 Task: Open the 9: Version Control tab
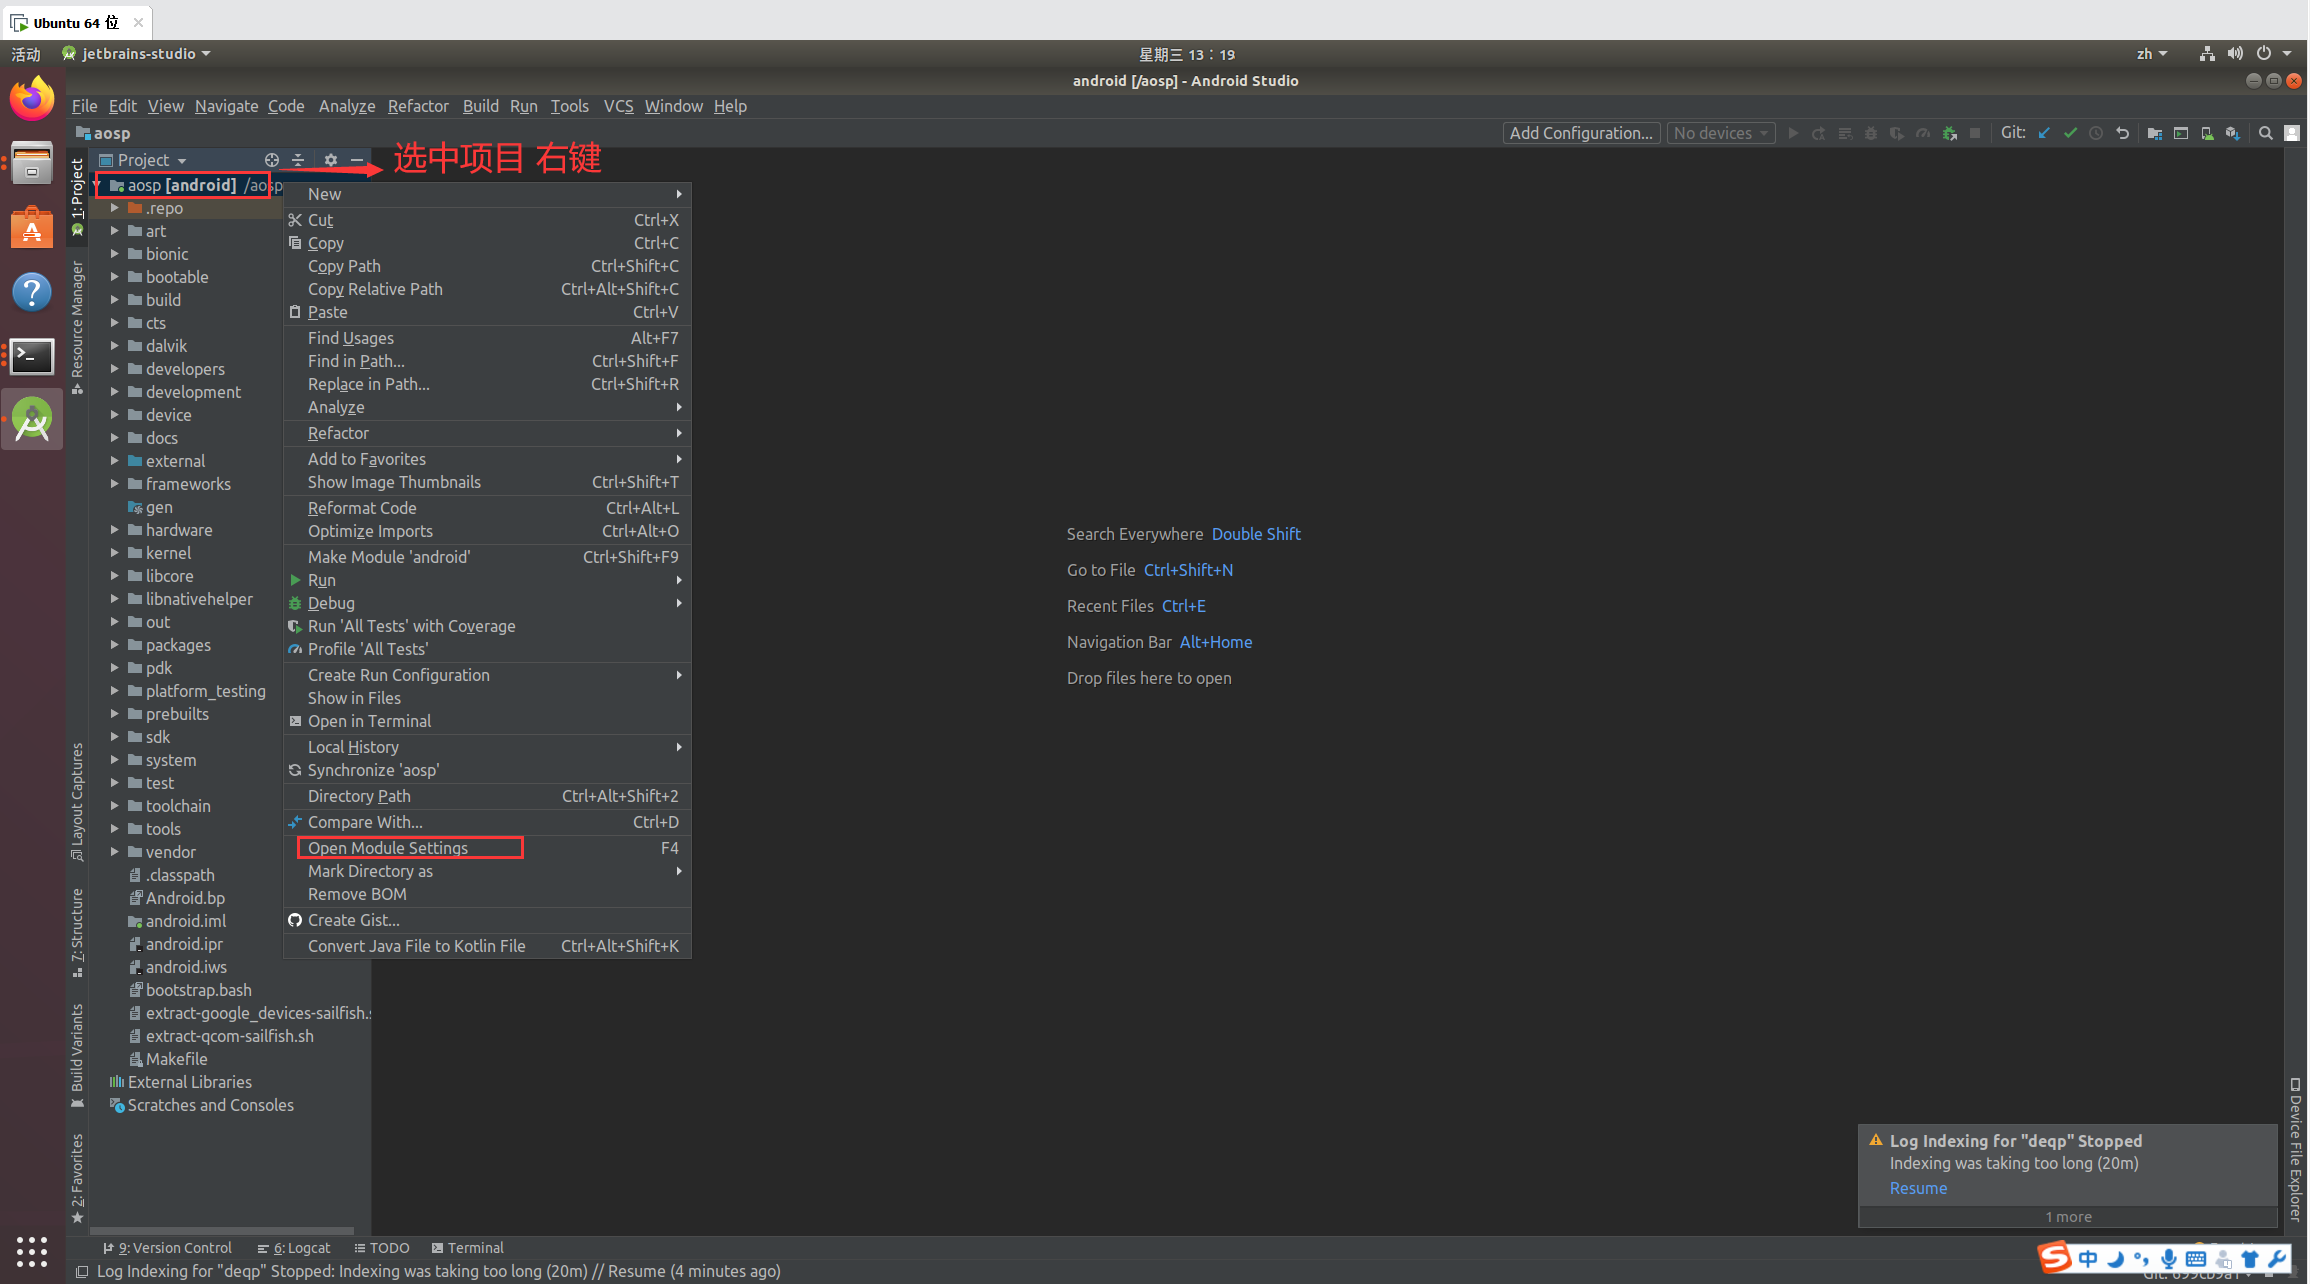pos(167,1248)
